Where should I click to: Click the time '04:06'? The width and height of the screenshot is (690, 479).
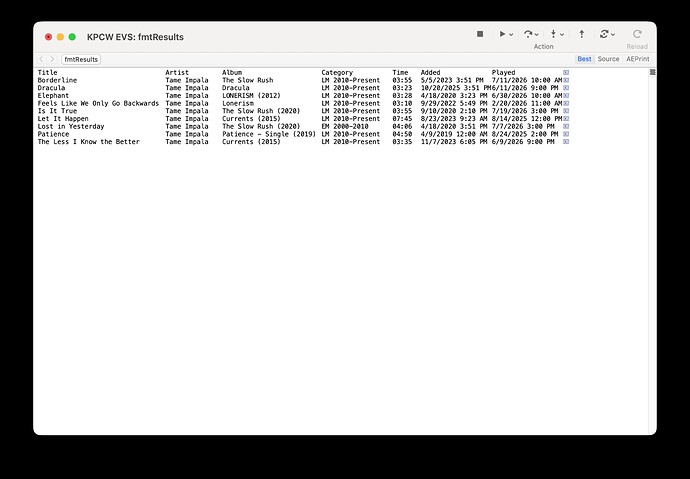point(402,126)
